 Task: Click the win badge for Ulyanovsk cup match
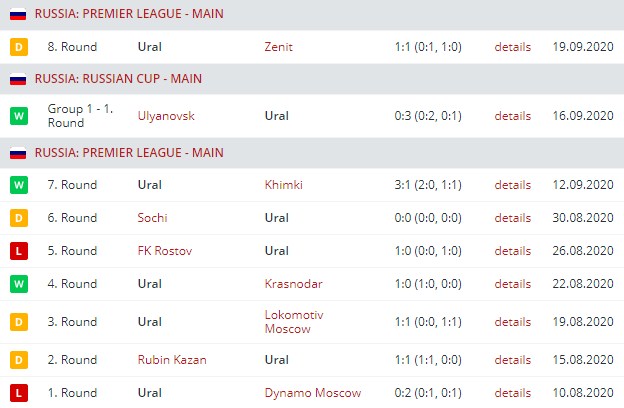[x=18, y=116]
